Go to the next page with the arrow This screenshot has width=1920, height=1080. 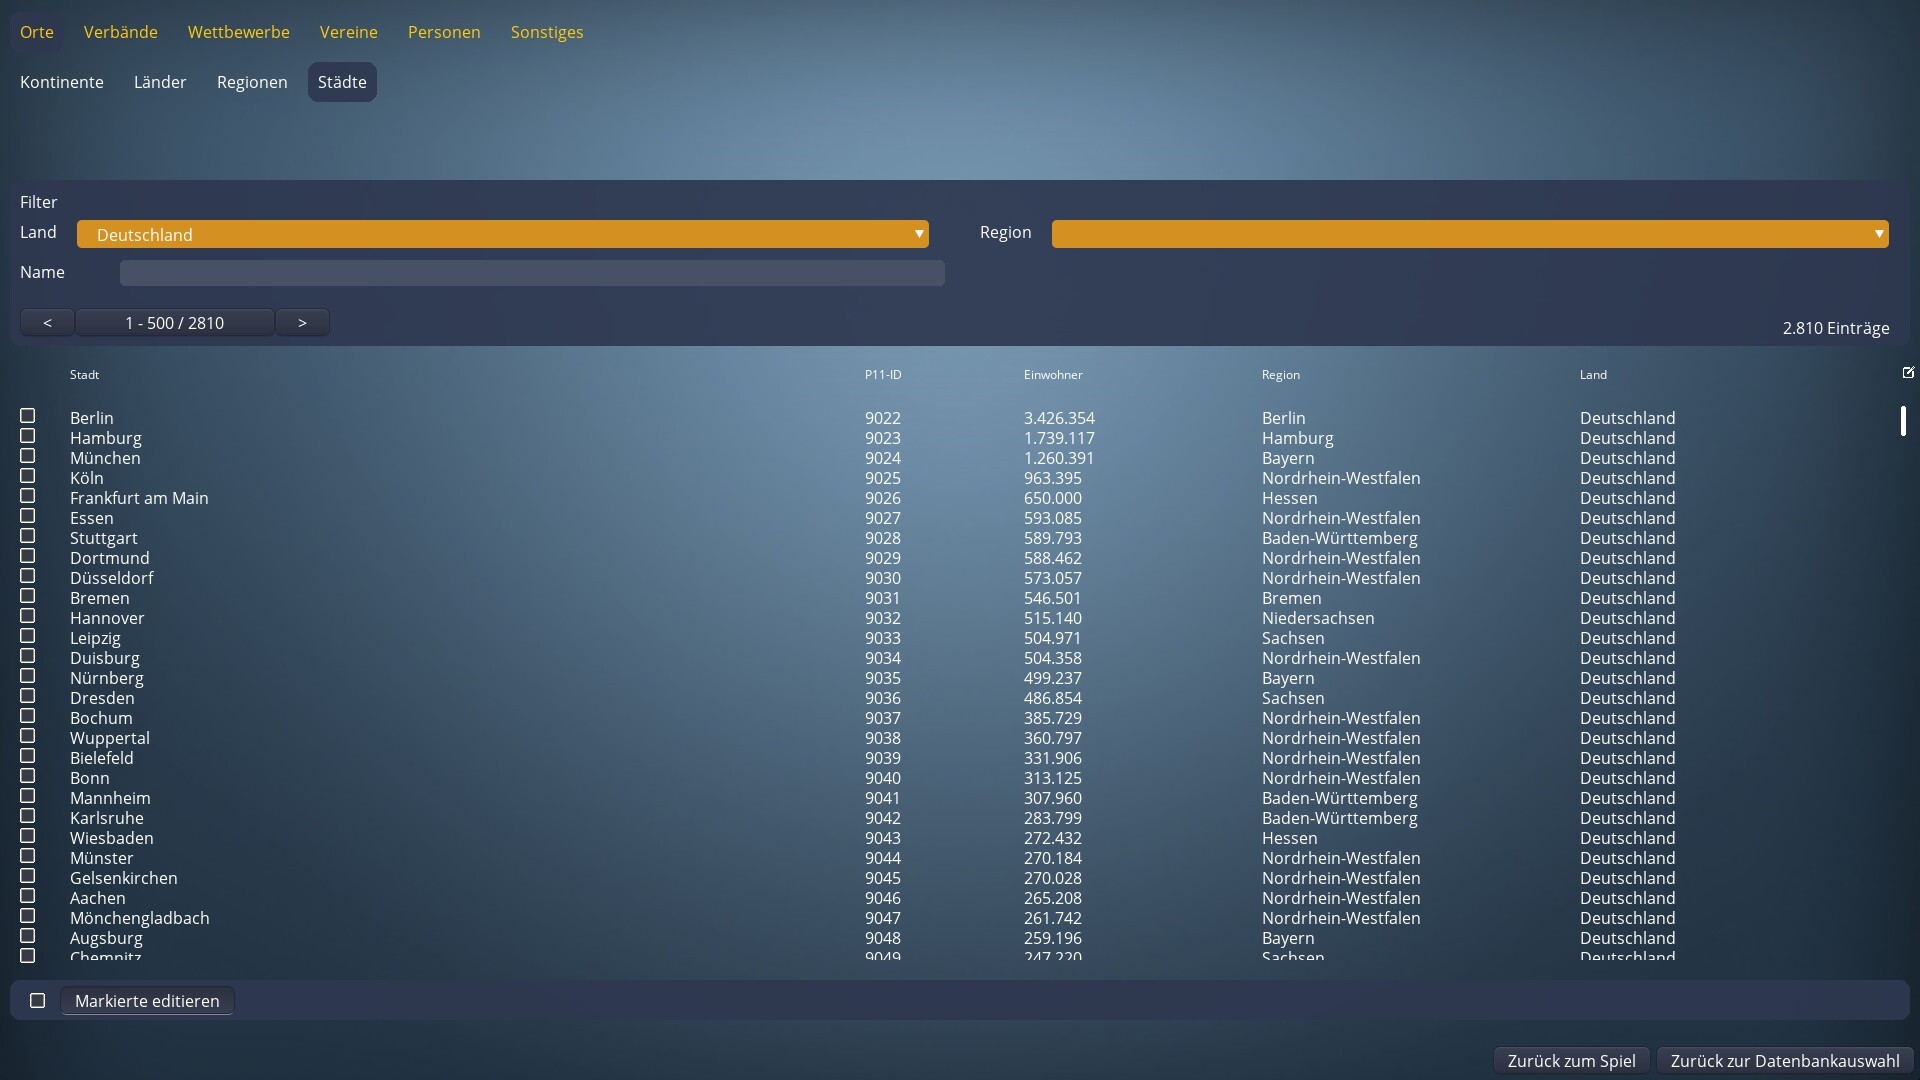(x=302, y=322)
